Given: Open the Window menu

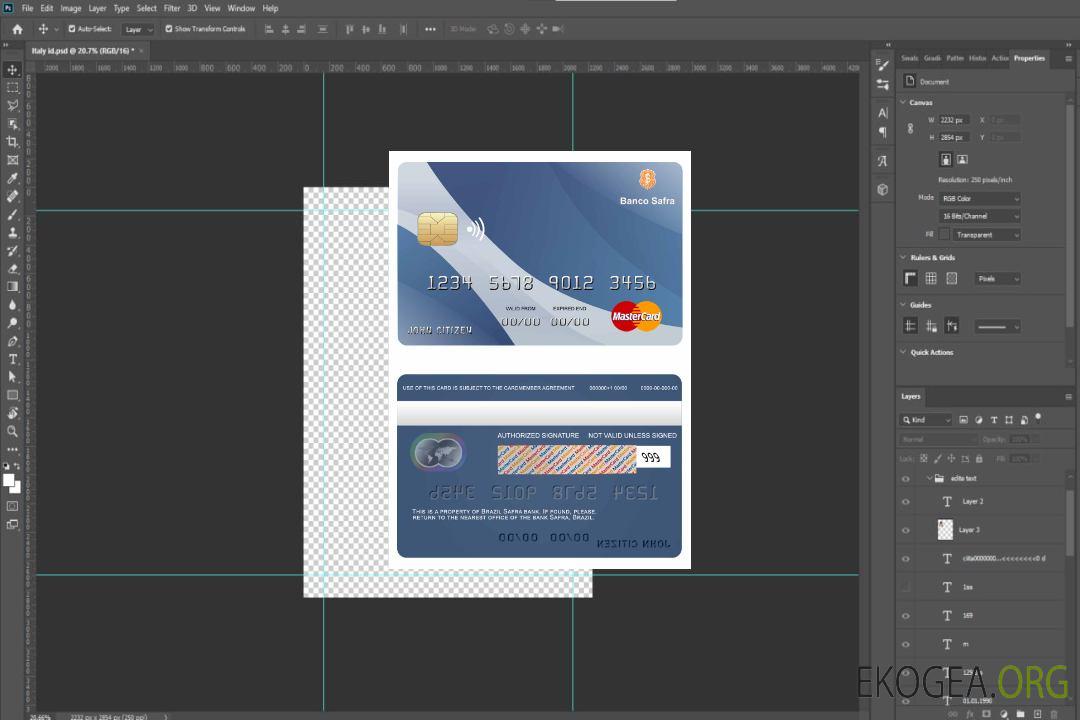Looking at the screenshot, I should pos(241,8).
